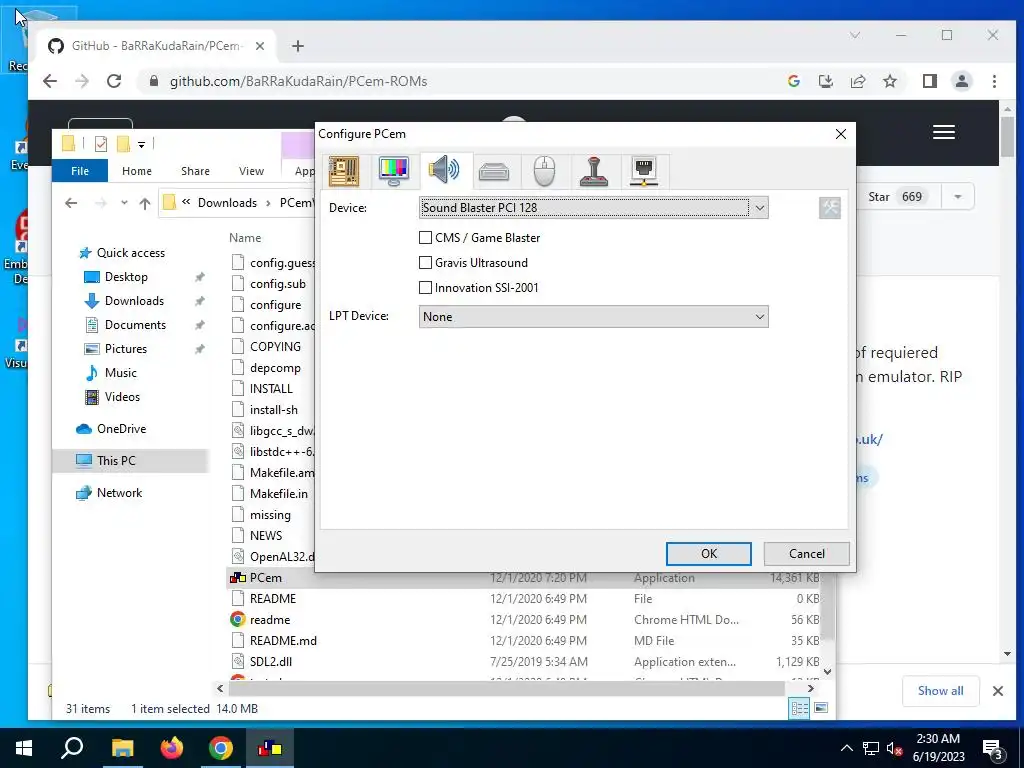Image resolution: width=1024 pixels, height=768 pixels.
Task: Open Videos in navigation pane
Action: [122, 397]
